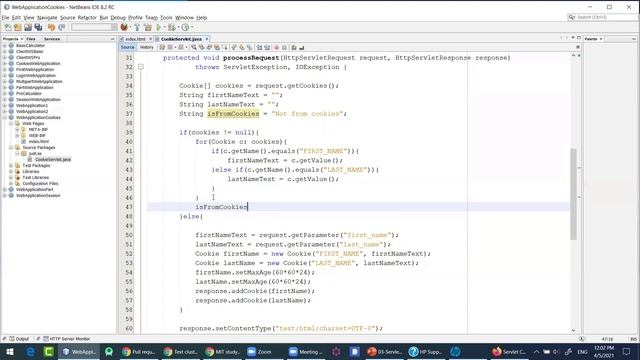The height and width of the screenshot is (360, 640).
Task: Click the editor Last Edit icon
Action: click(x=162, y=47)
